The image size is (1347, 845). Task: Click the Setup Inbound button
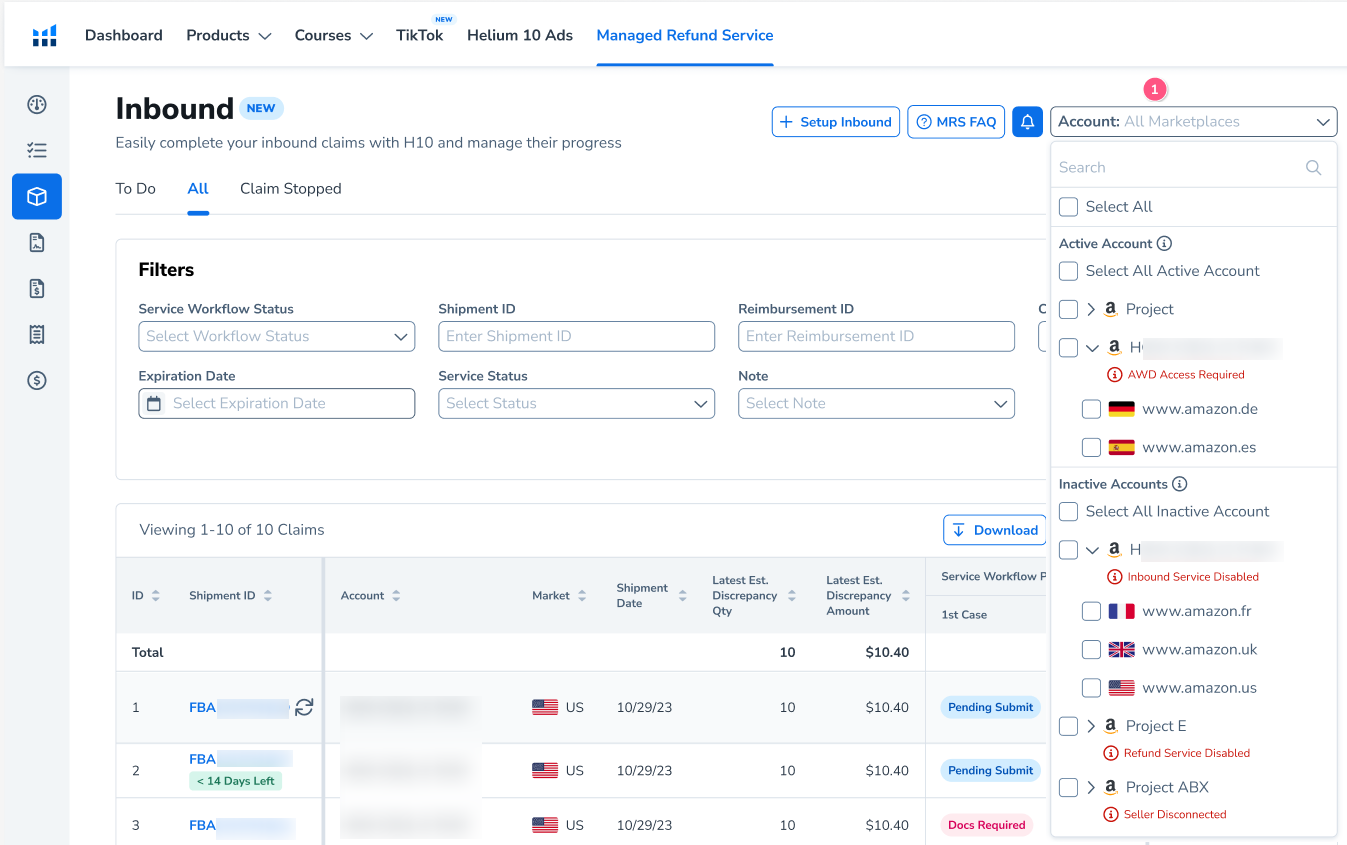pos(836,122)
